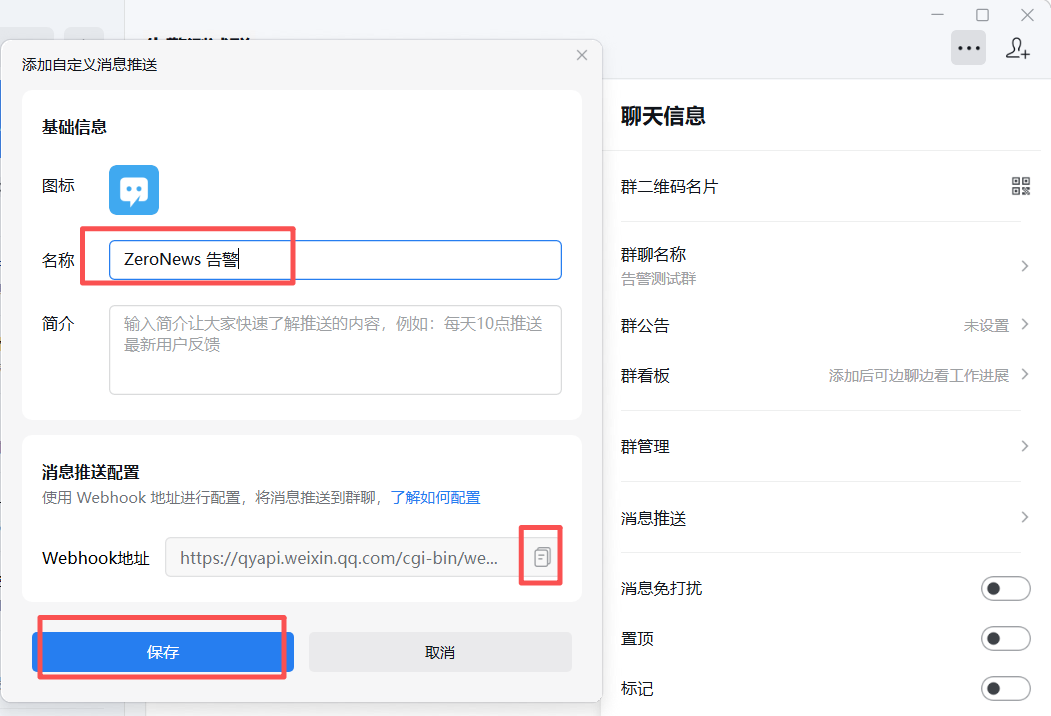Click the 取消 button
The width and height of the screenshot is (1051, 716).
(x=440, y=652)
